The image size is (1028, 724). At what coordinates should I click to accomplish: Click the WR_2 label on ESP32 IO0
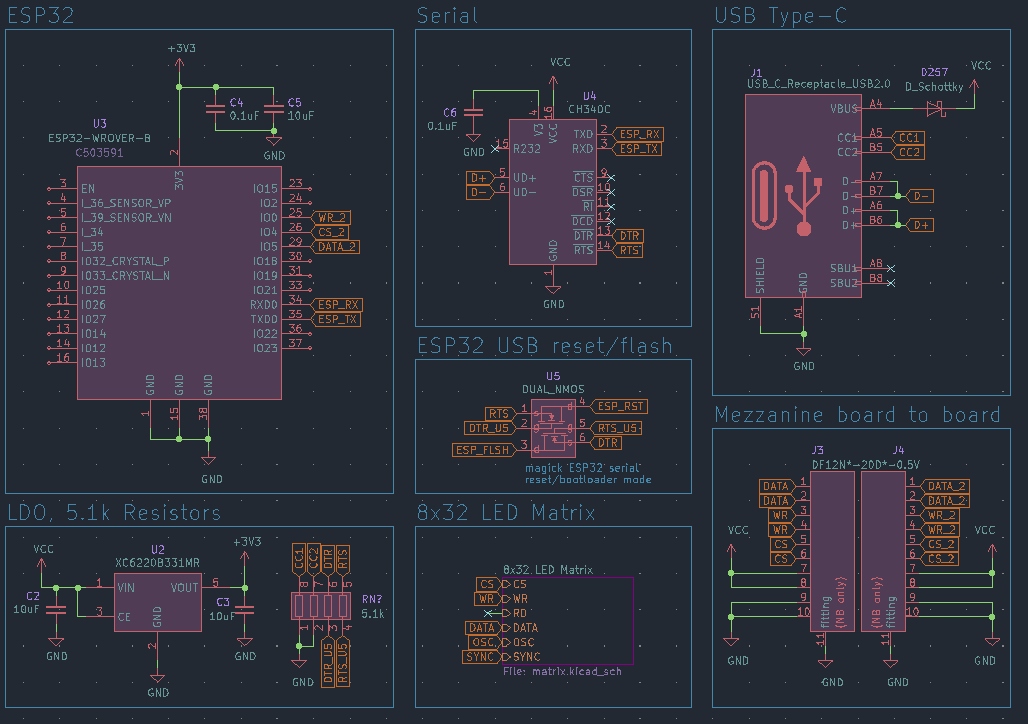tap(331, 218)
